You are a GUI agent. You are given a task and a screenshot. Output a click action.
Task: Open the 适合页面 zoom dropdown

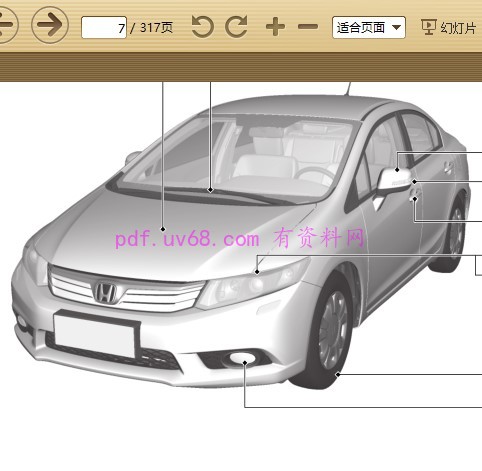(369, 27)
